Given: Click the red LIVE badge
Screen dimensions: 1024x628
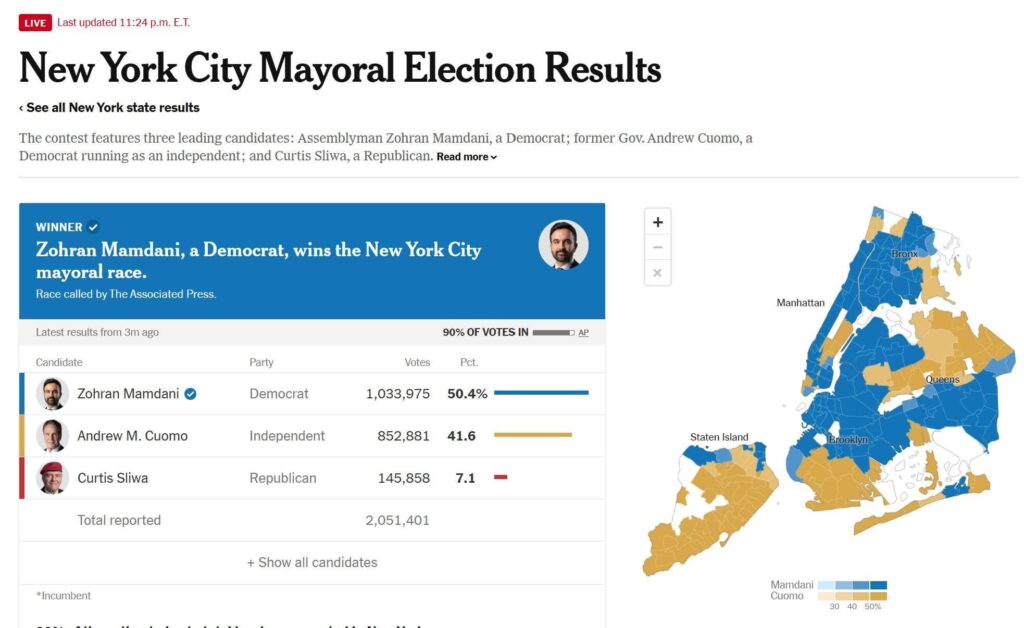Looking at the screenshot, I should pos(35,22).
